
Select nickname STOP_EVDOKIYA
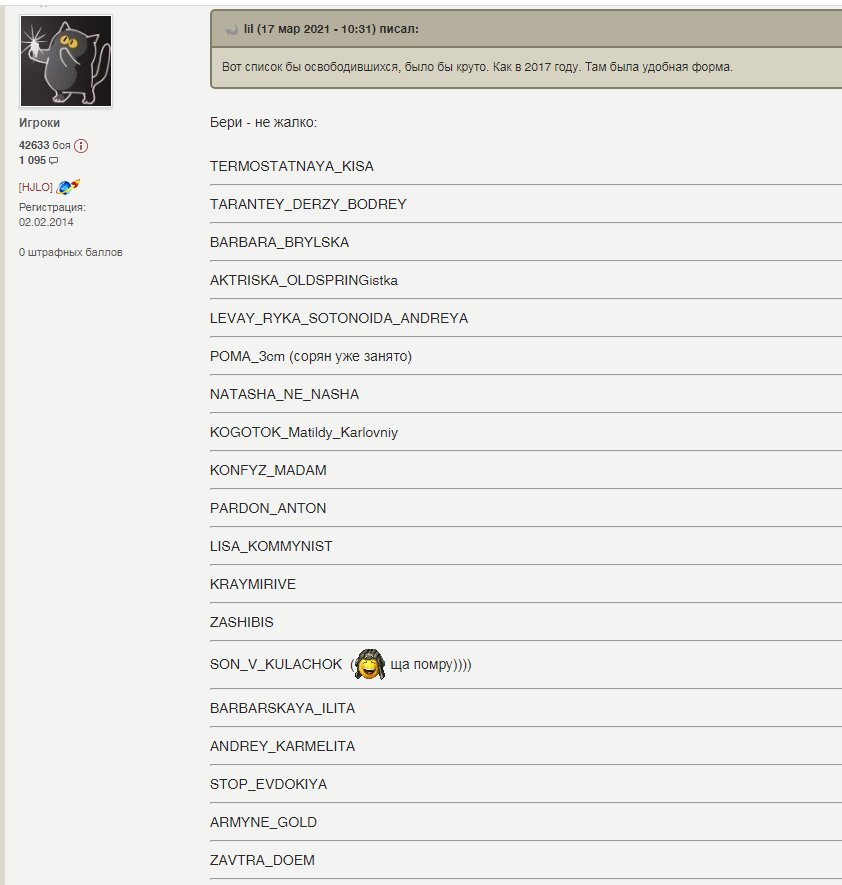point(269,785)
